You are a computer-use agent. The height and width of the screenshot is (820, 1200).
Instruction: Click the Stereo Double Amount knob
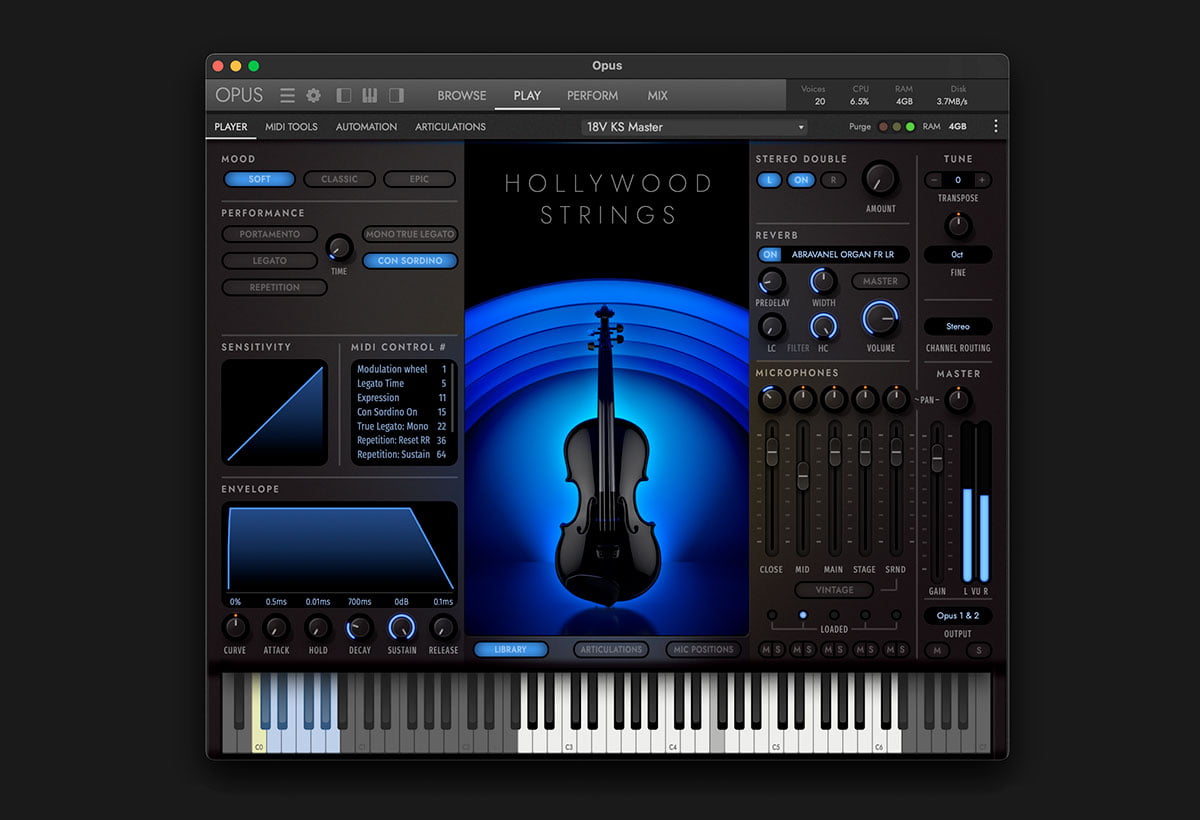[881, 179]
